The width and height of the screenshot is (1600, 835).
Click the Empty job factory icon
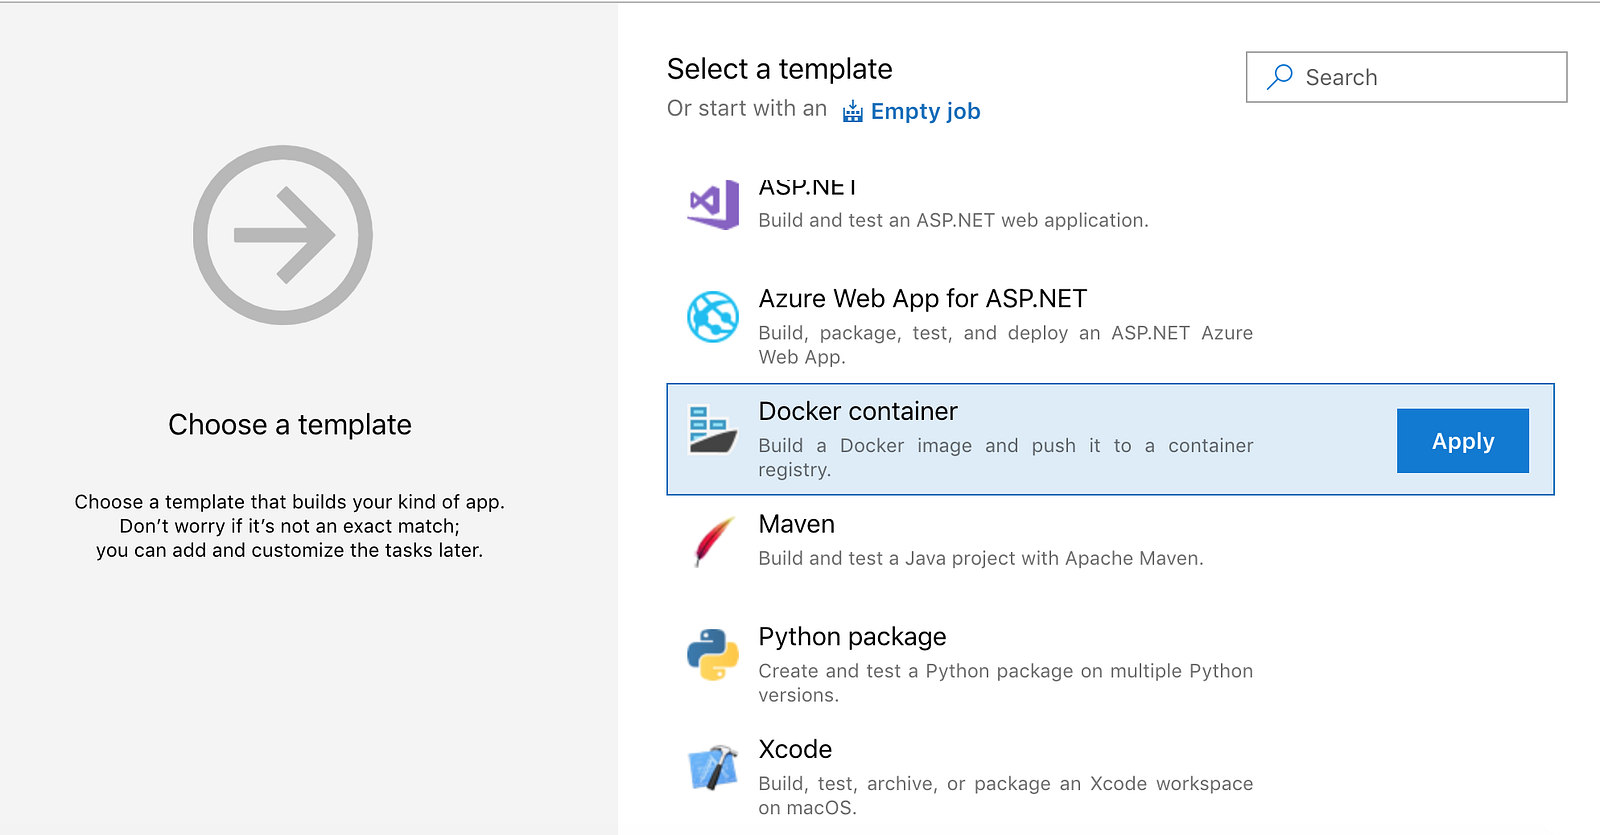pyautogui.click(x=852, y=111)
